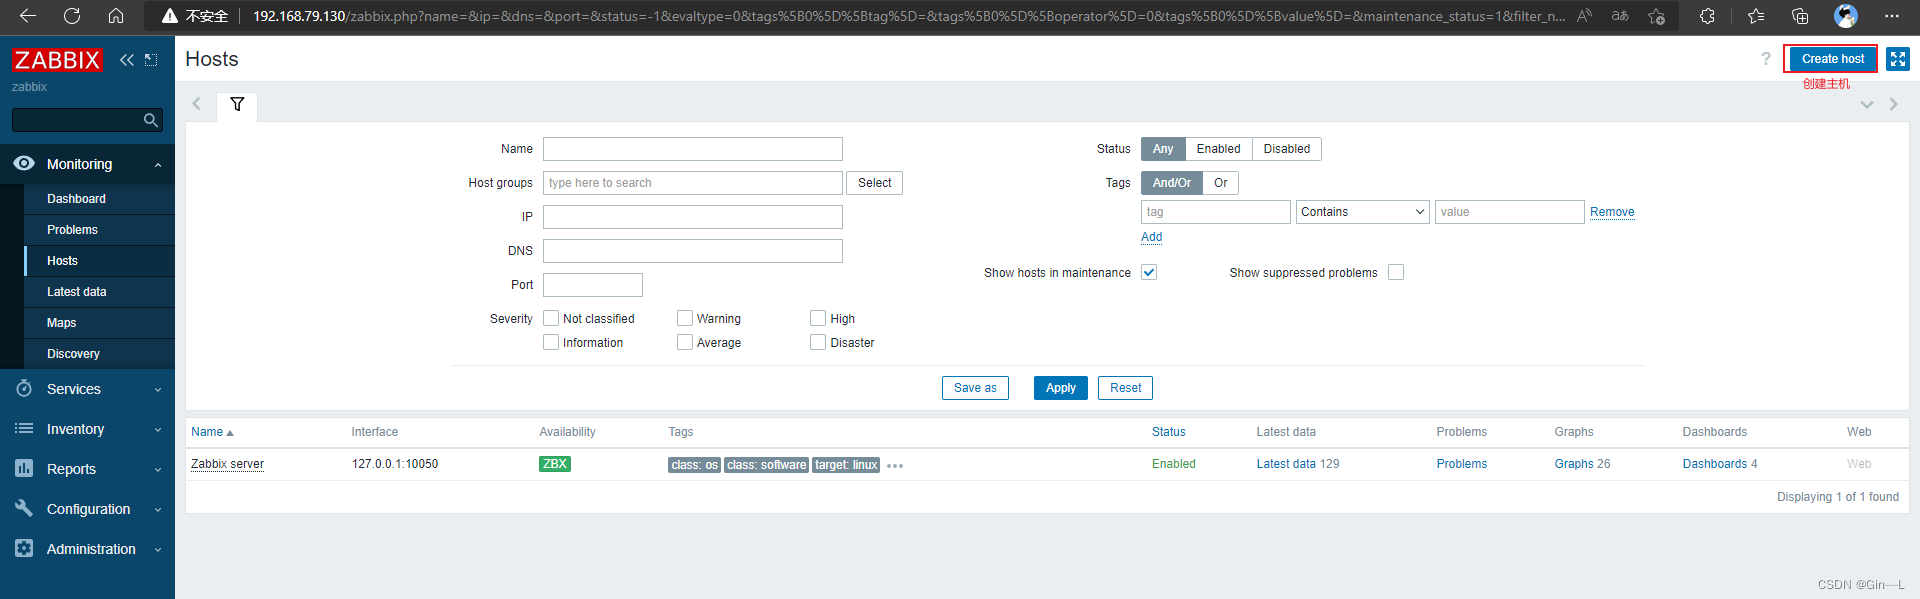1920x599 pixels.
Task: Click the filter funnel tab
Action: coord(237,104)
